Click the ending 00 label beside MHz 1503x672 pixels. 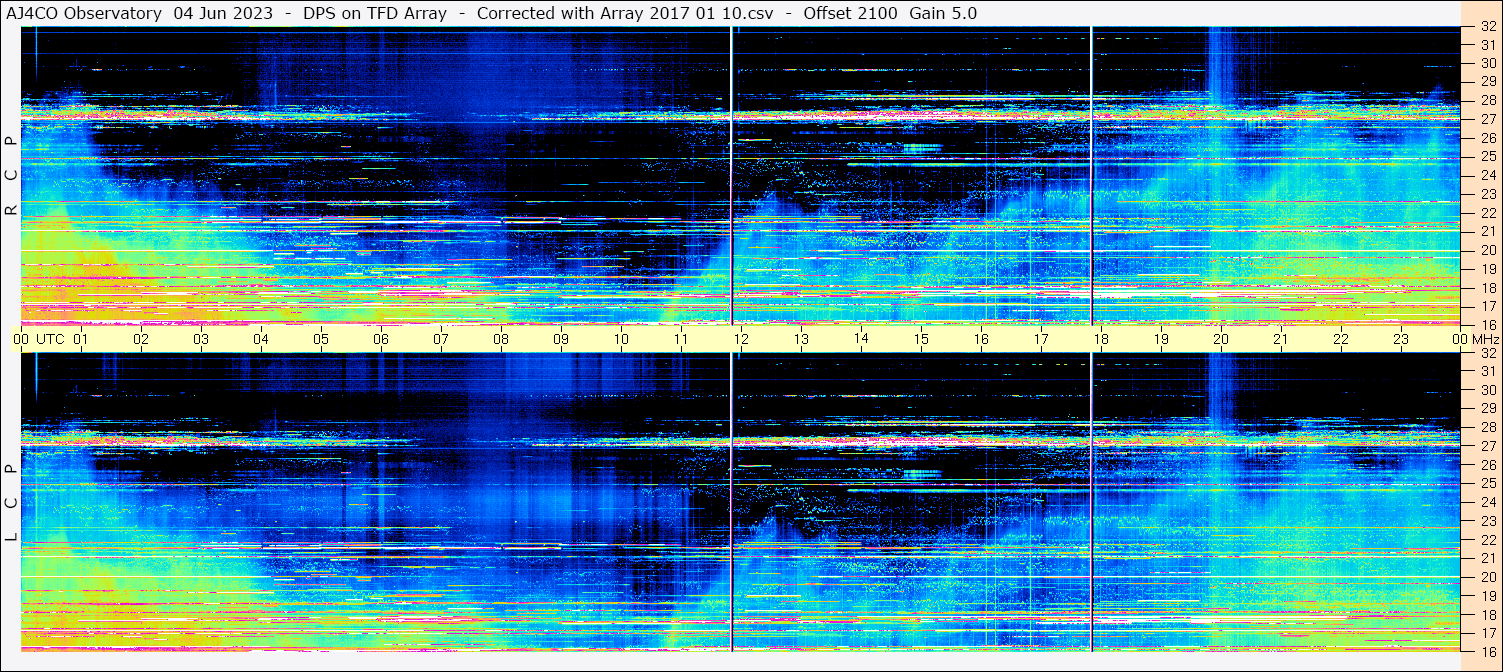(x=1459, y=339)
